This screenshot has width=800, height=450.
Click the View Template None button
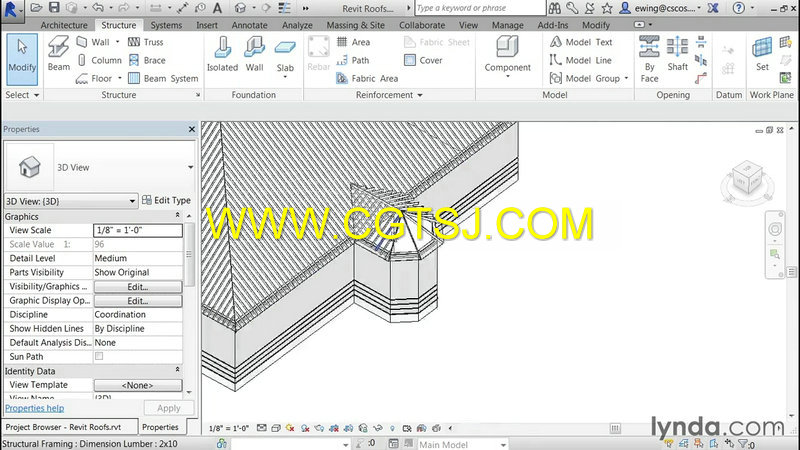pyautogui.click(x=138, y=385)
